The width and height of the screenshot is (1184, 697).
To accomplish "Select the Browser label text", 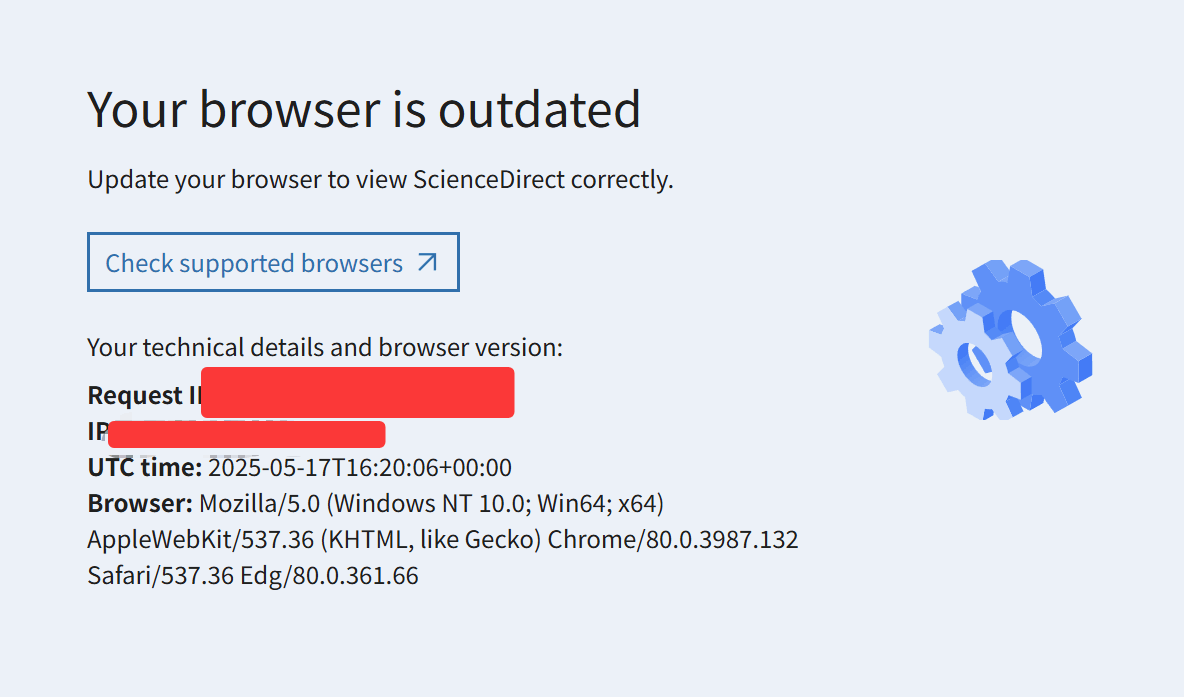I will coord(140,504).
